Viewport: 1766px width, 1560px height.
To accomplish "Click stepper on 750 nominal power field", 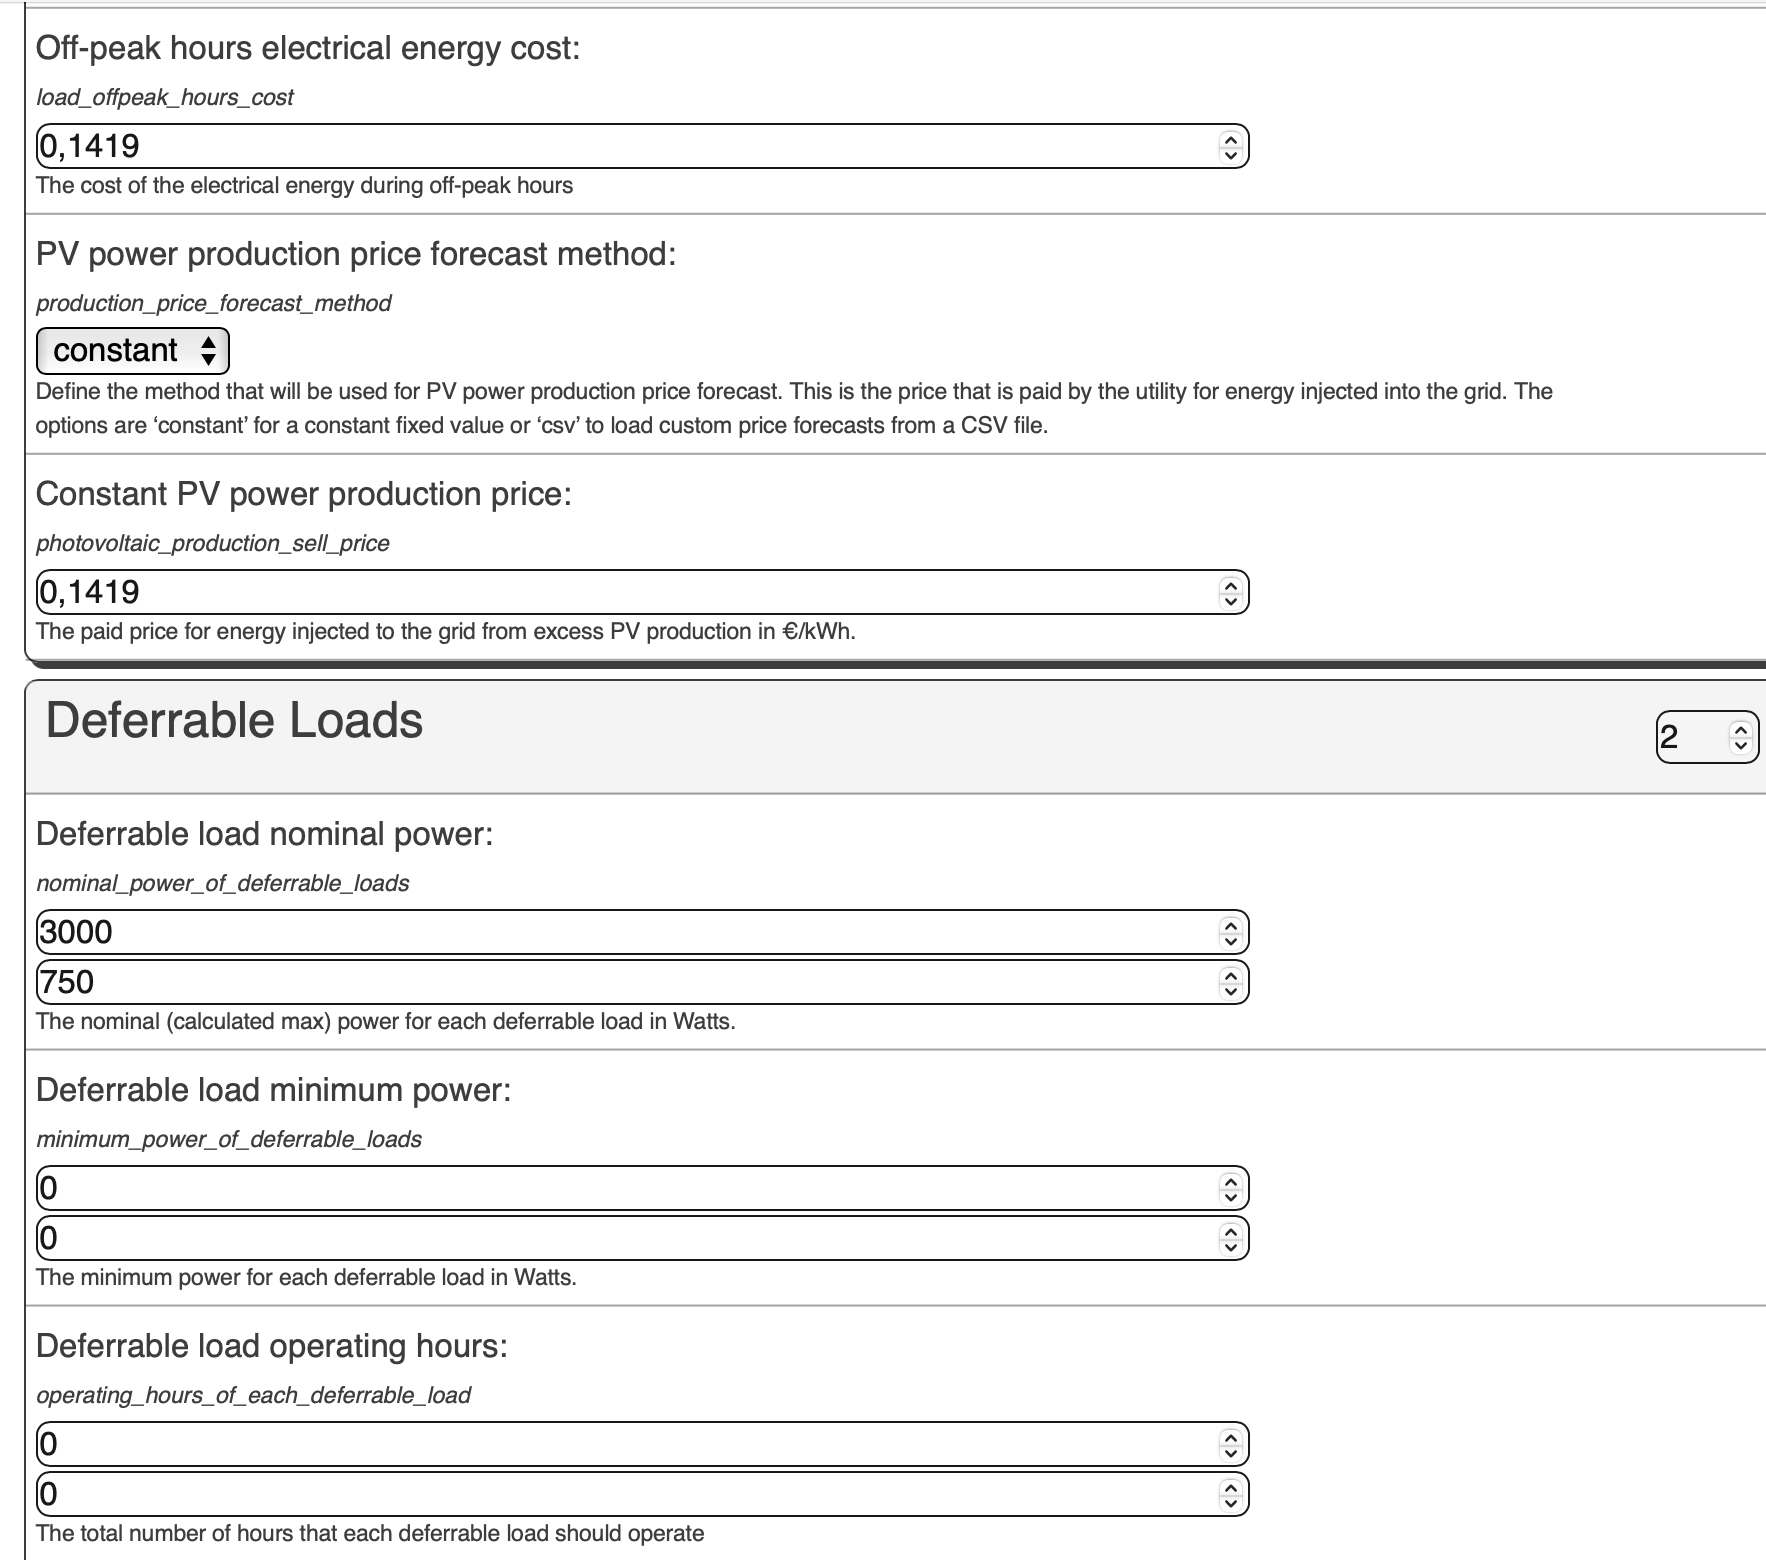I will pyautogui.click(x=1230, y=982).
